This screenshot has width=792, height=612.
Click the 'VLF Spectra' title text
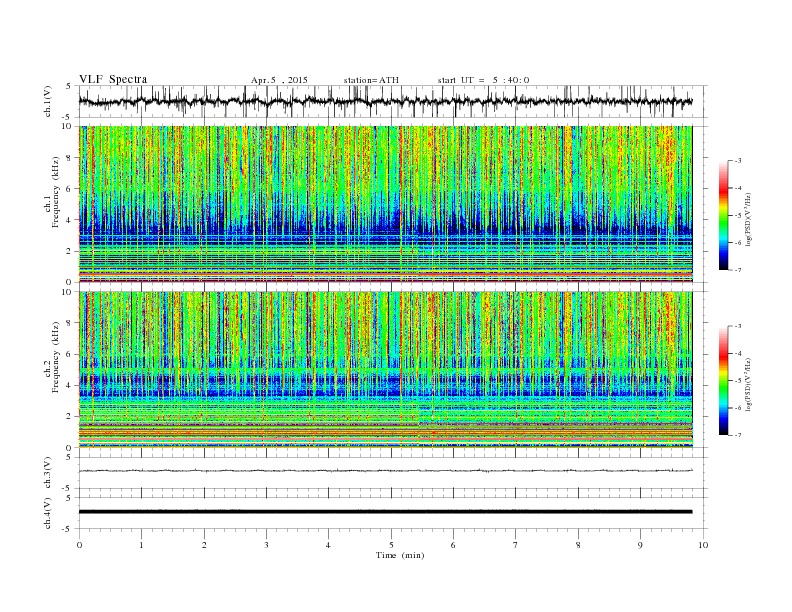[x=113, y=79]
